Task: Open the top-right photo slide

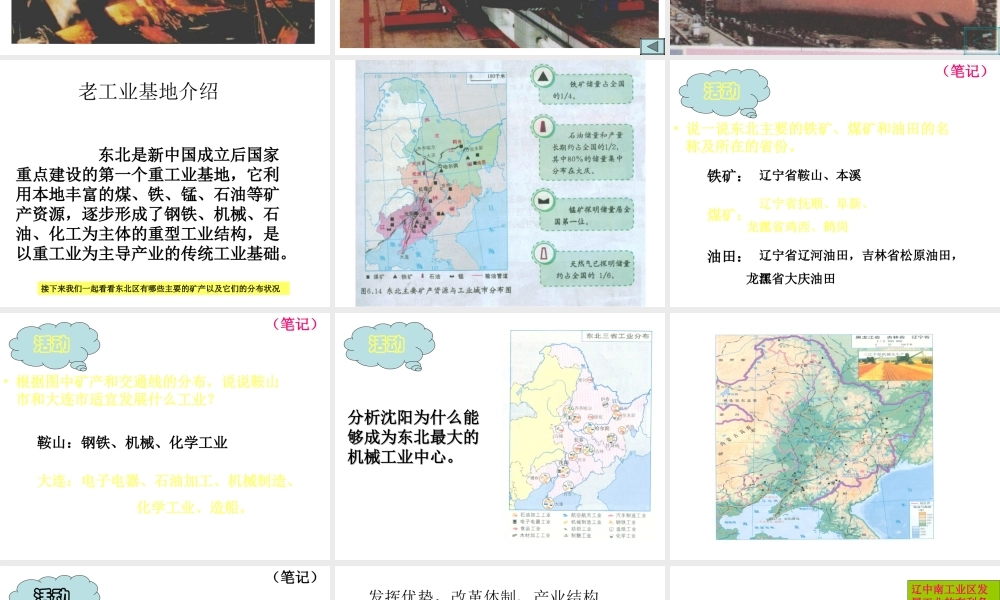Action: click(835, 27)
